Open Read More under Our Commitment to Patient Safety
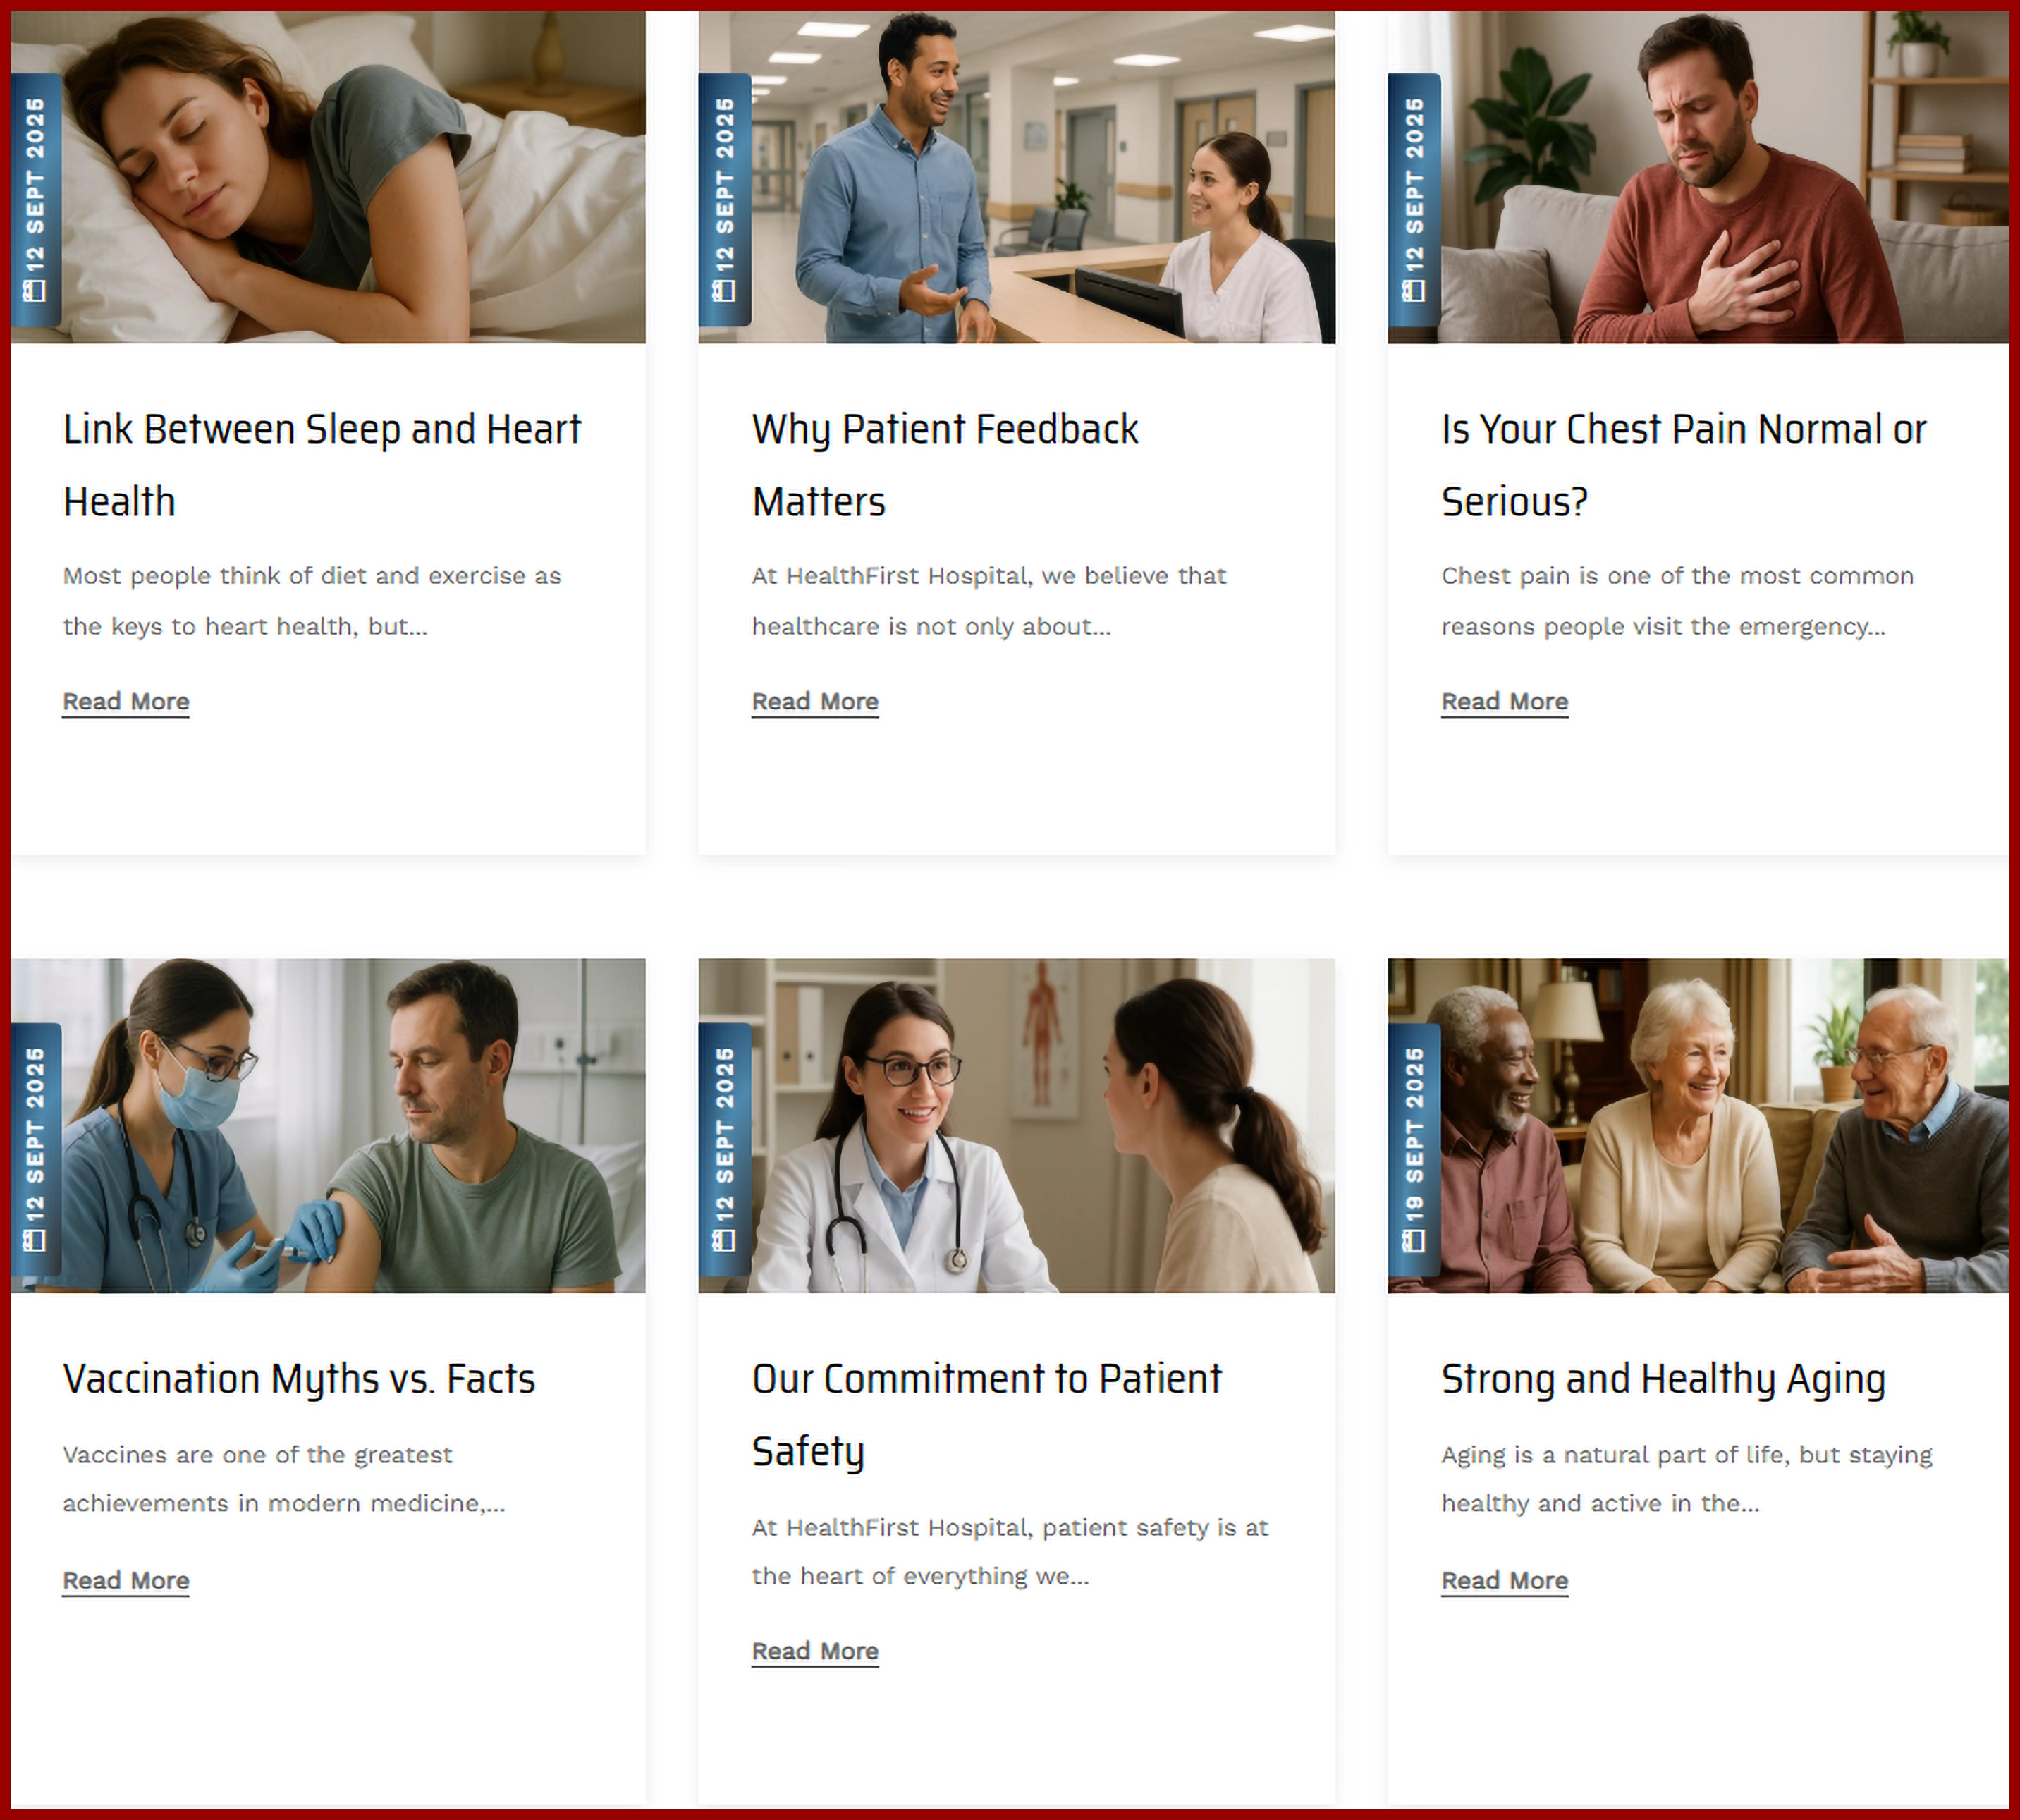 [815, 1651]
